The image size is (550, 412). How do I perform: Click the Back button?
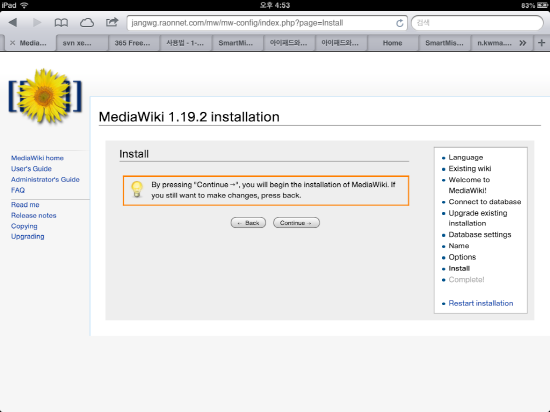pyautogui.click(x=248, y=223)
